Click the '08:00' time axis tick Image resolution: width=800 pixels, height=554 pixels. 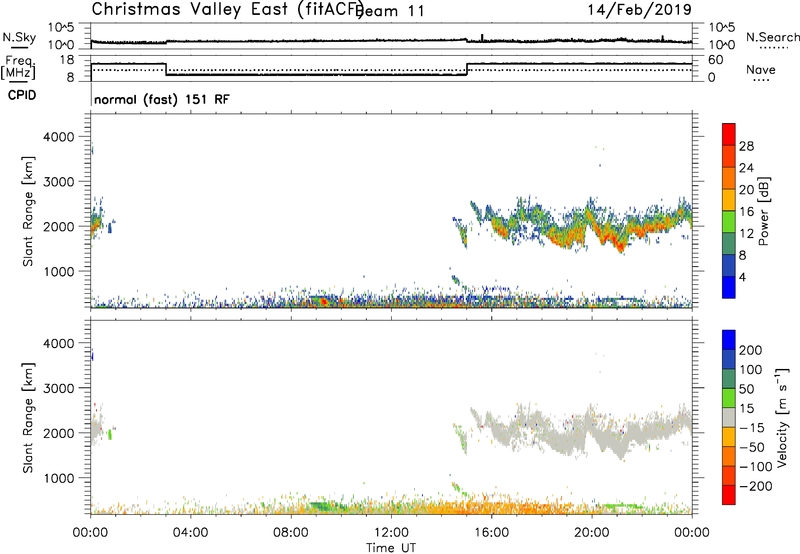coord(291,533)
